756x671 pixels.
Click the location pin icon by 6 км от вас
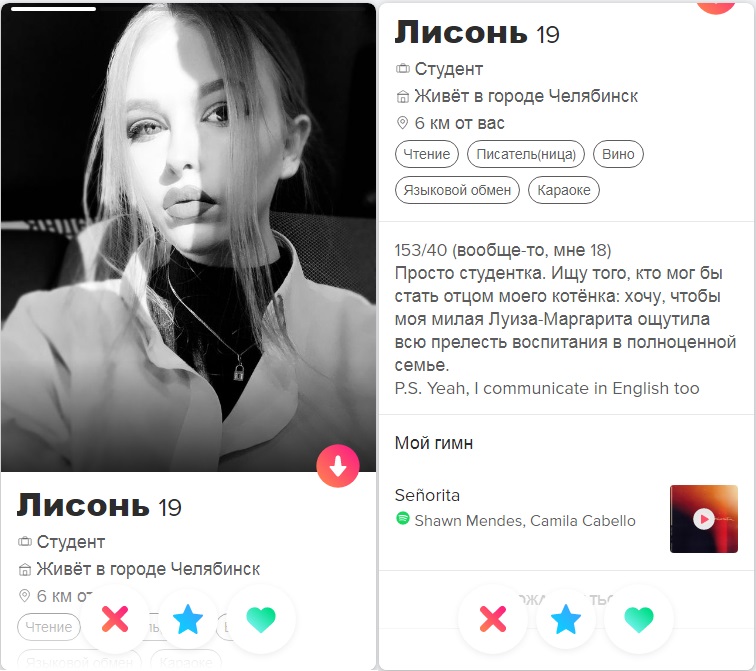pos(402,123)
